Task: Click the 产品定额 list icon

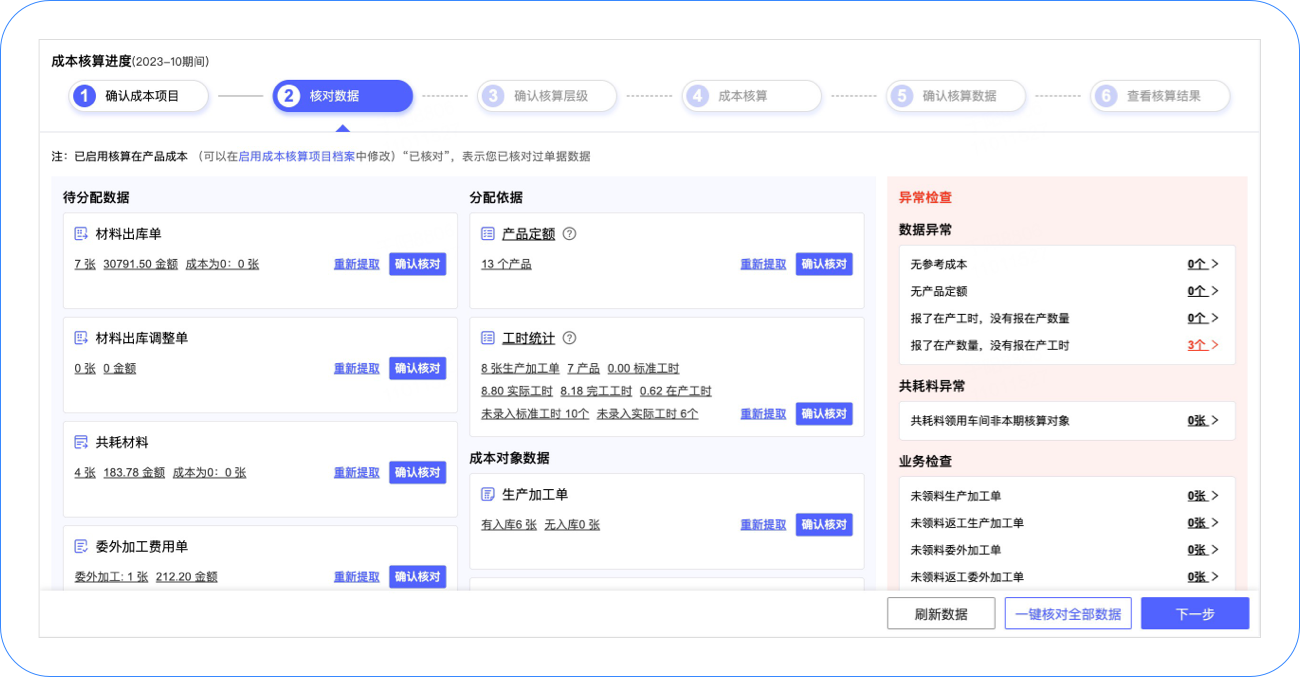Action: tap(487, 234)
